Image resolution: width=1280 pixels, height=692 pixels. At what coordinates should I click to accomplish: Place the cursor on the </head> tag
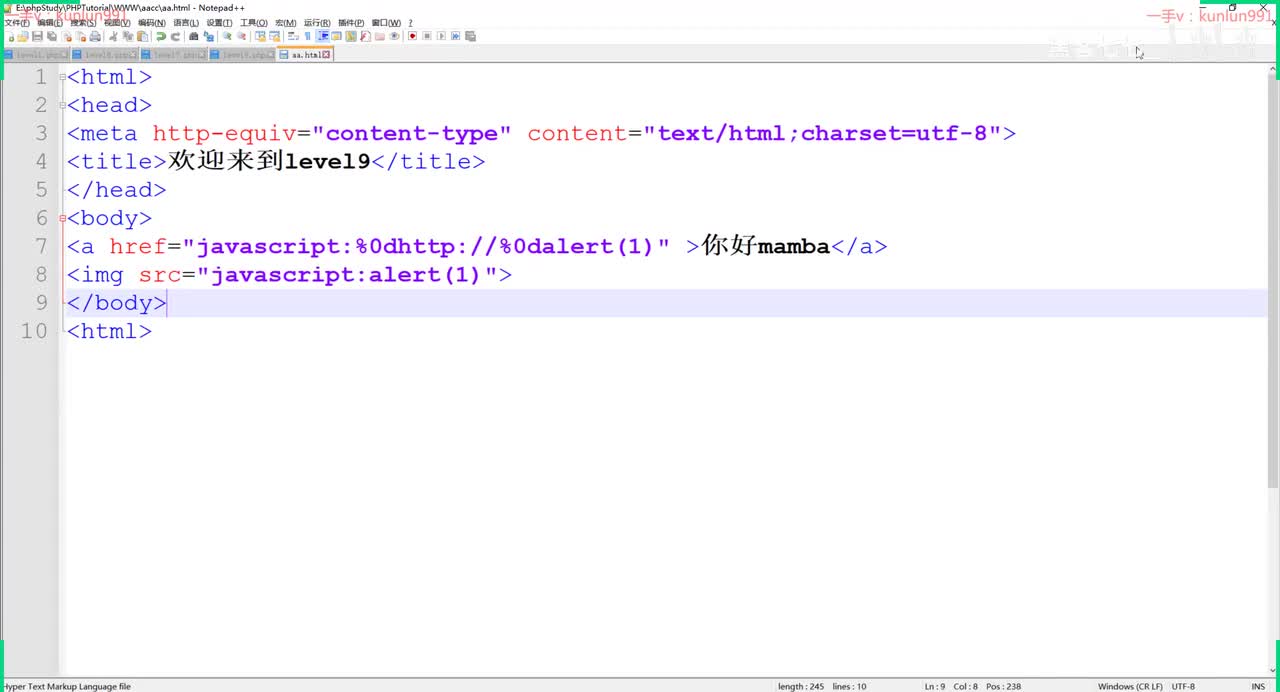116,190
